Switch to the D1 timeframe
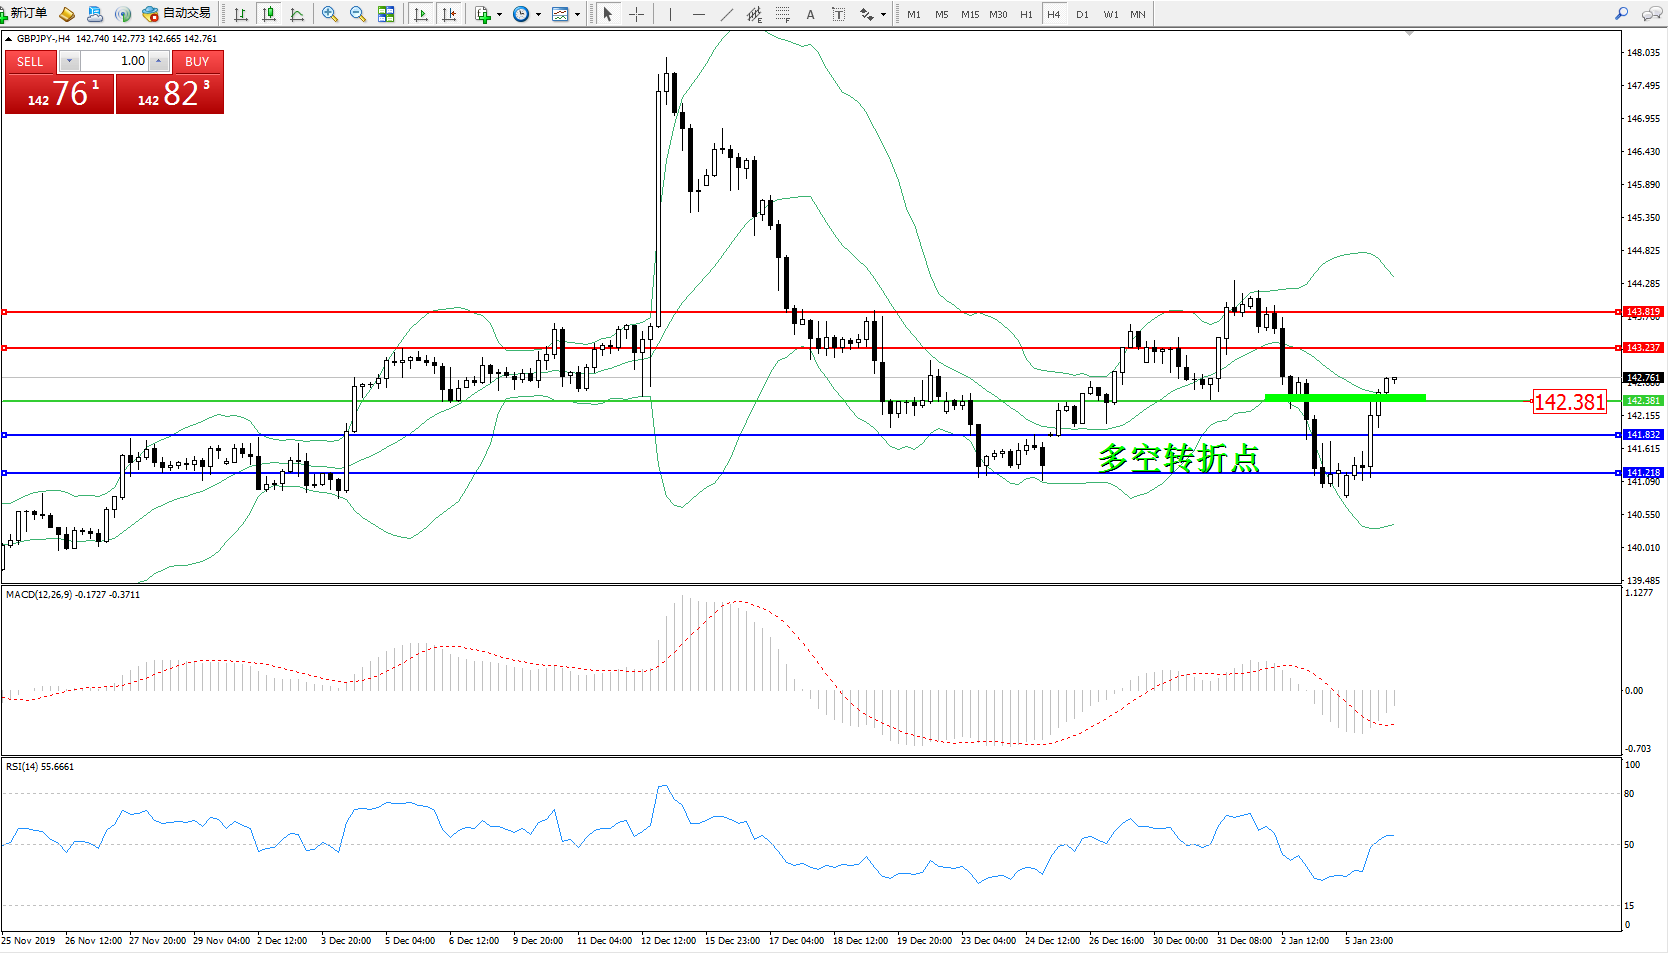This screenshot has height=953, width=1668. tap(1082, 14)
